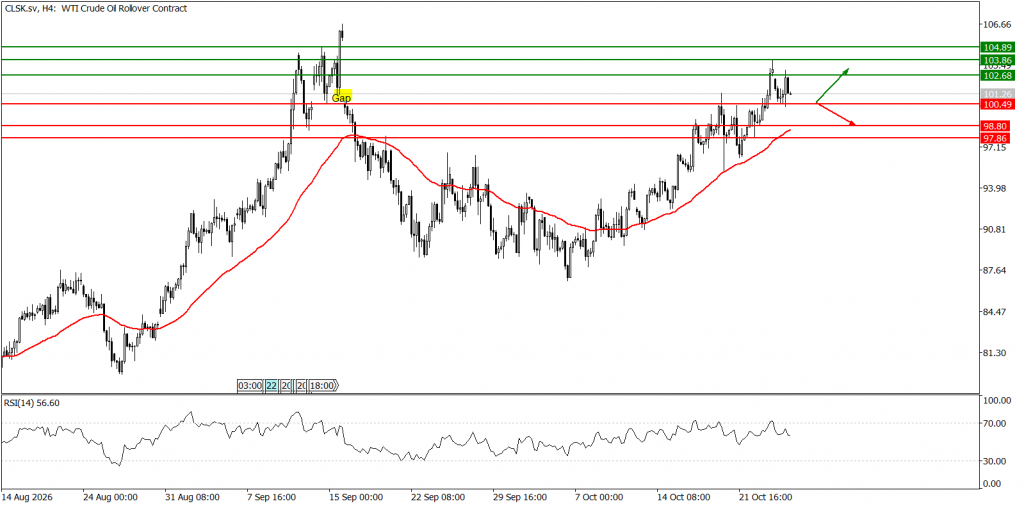1024x506 pixels.
Task: Click the green 103.86 price level tag
Action: click(997, 59)
